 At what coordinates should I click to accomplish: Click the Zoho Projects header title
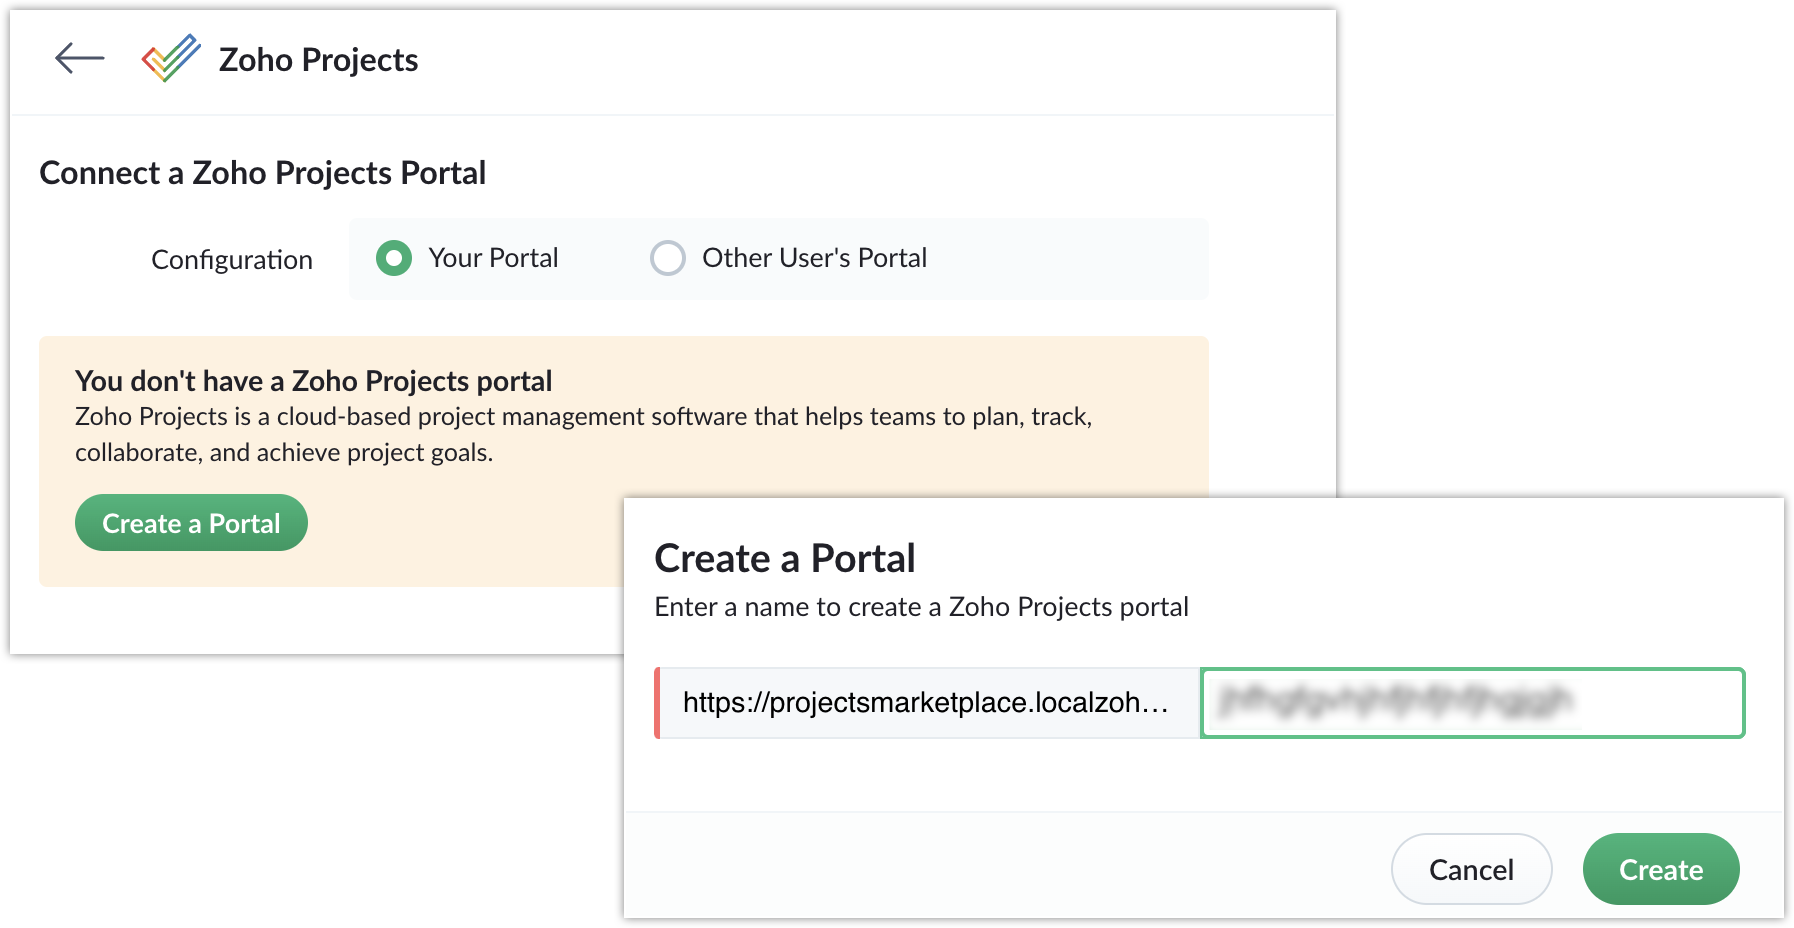click(318, 60)
